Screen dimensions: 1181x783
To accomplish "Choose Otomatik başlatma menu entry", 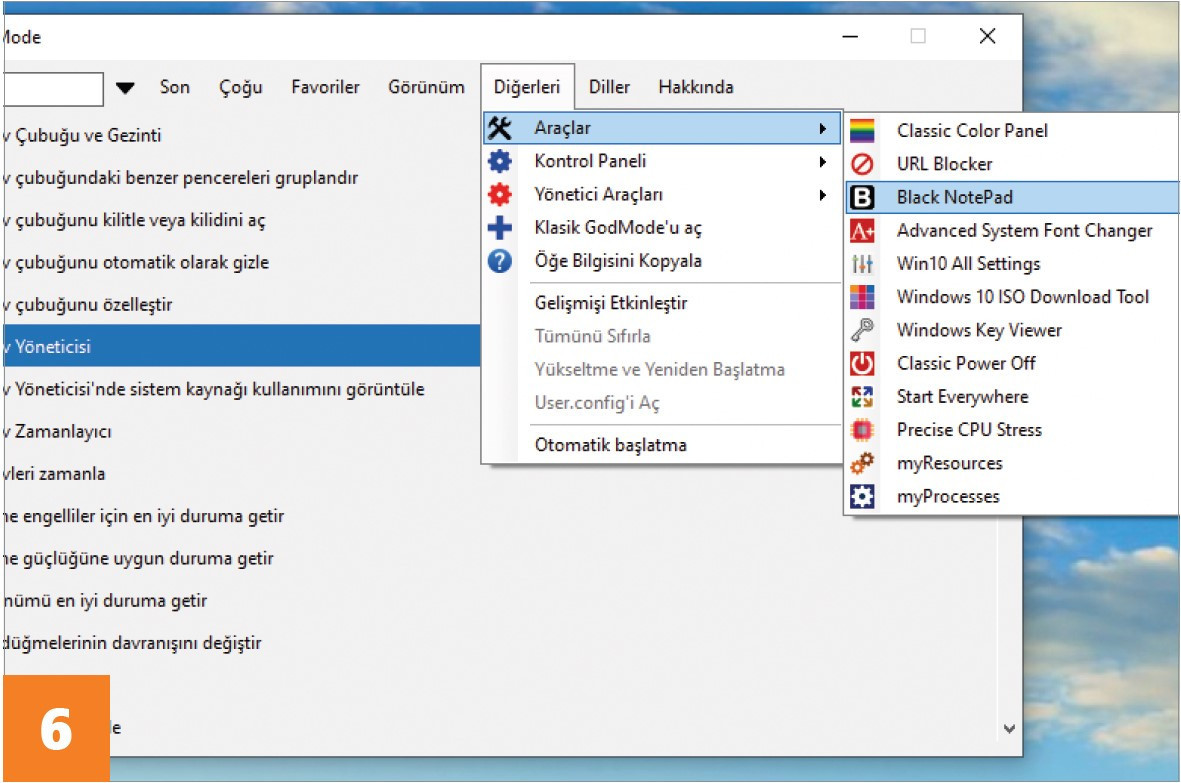I will tap(662, 445).
